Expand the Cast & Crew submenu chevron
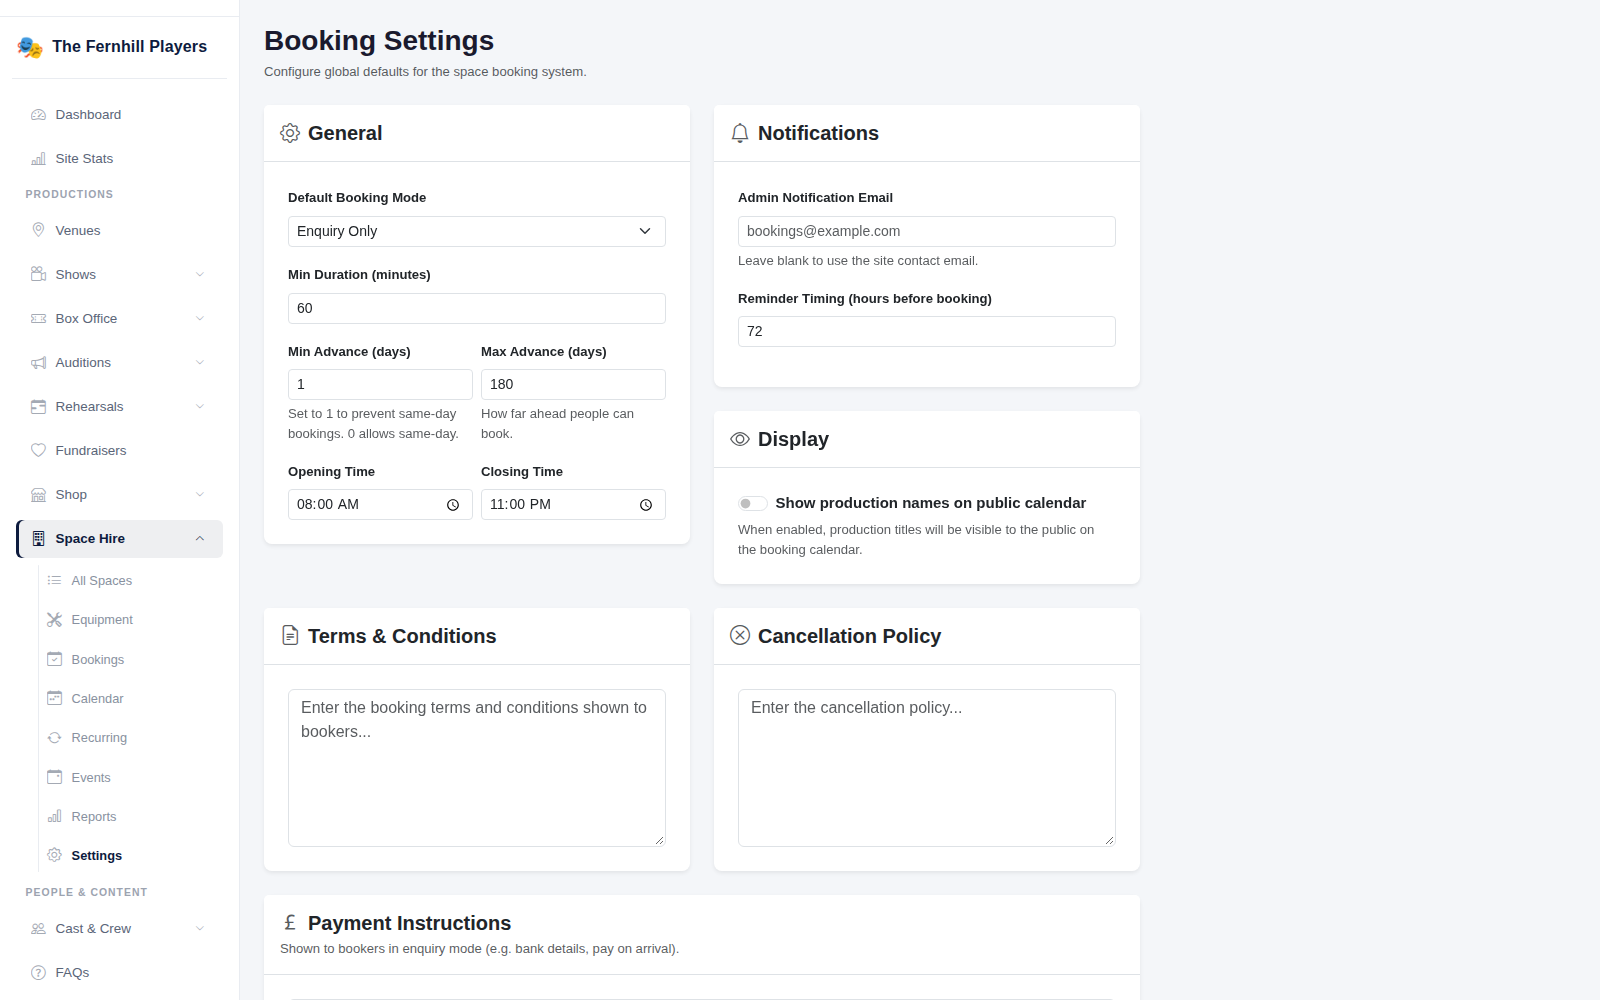This screenshot has width=1600, height=1000. pos(200,929)
